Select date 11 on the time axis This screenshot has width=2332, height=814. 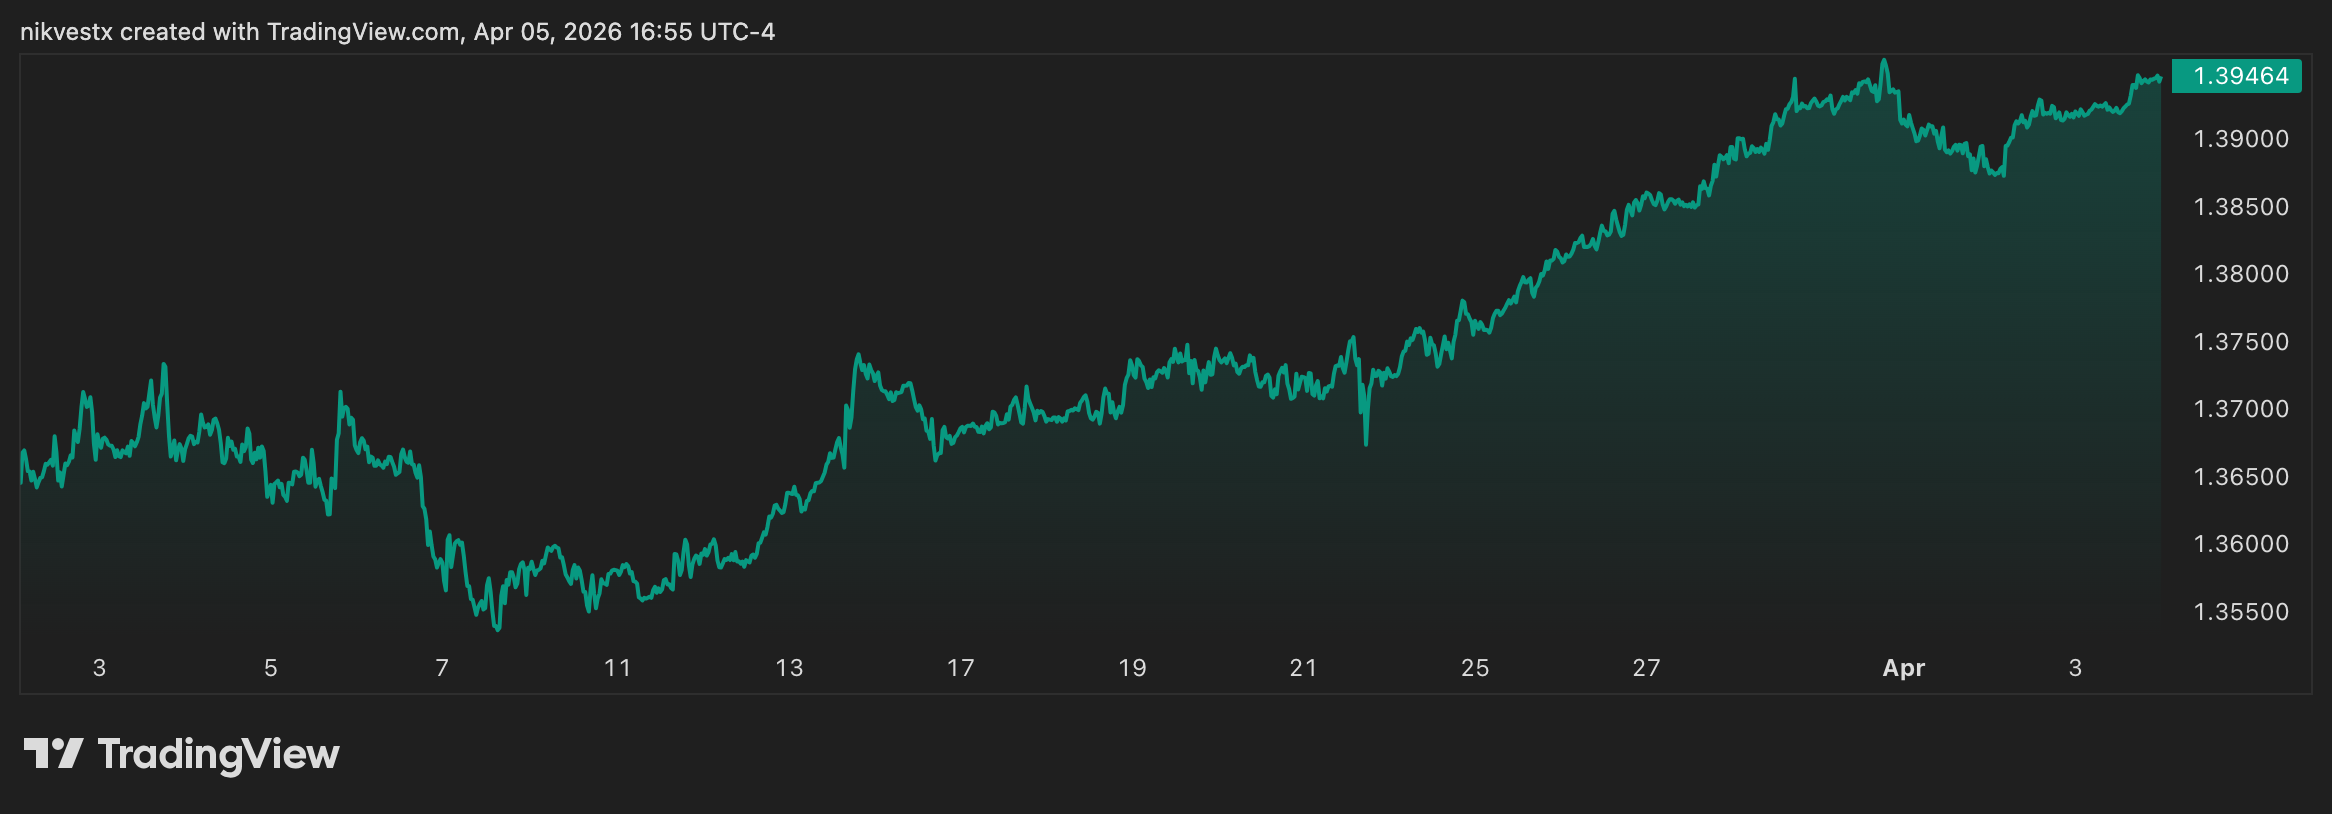tap(617, 668)
